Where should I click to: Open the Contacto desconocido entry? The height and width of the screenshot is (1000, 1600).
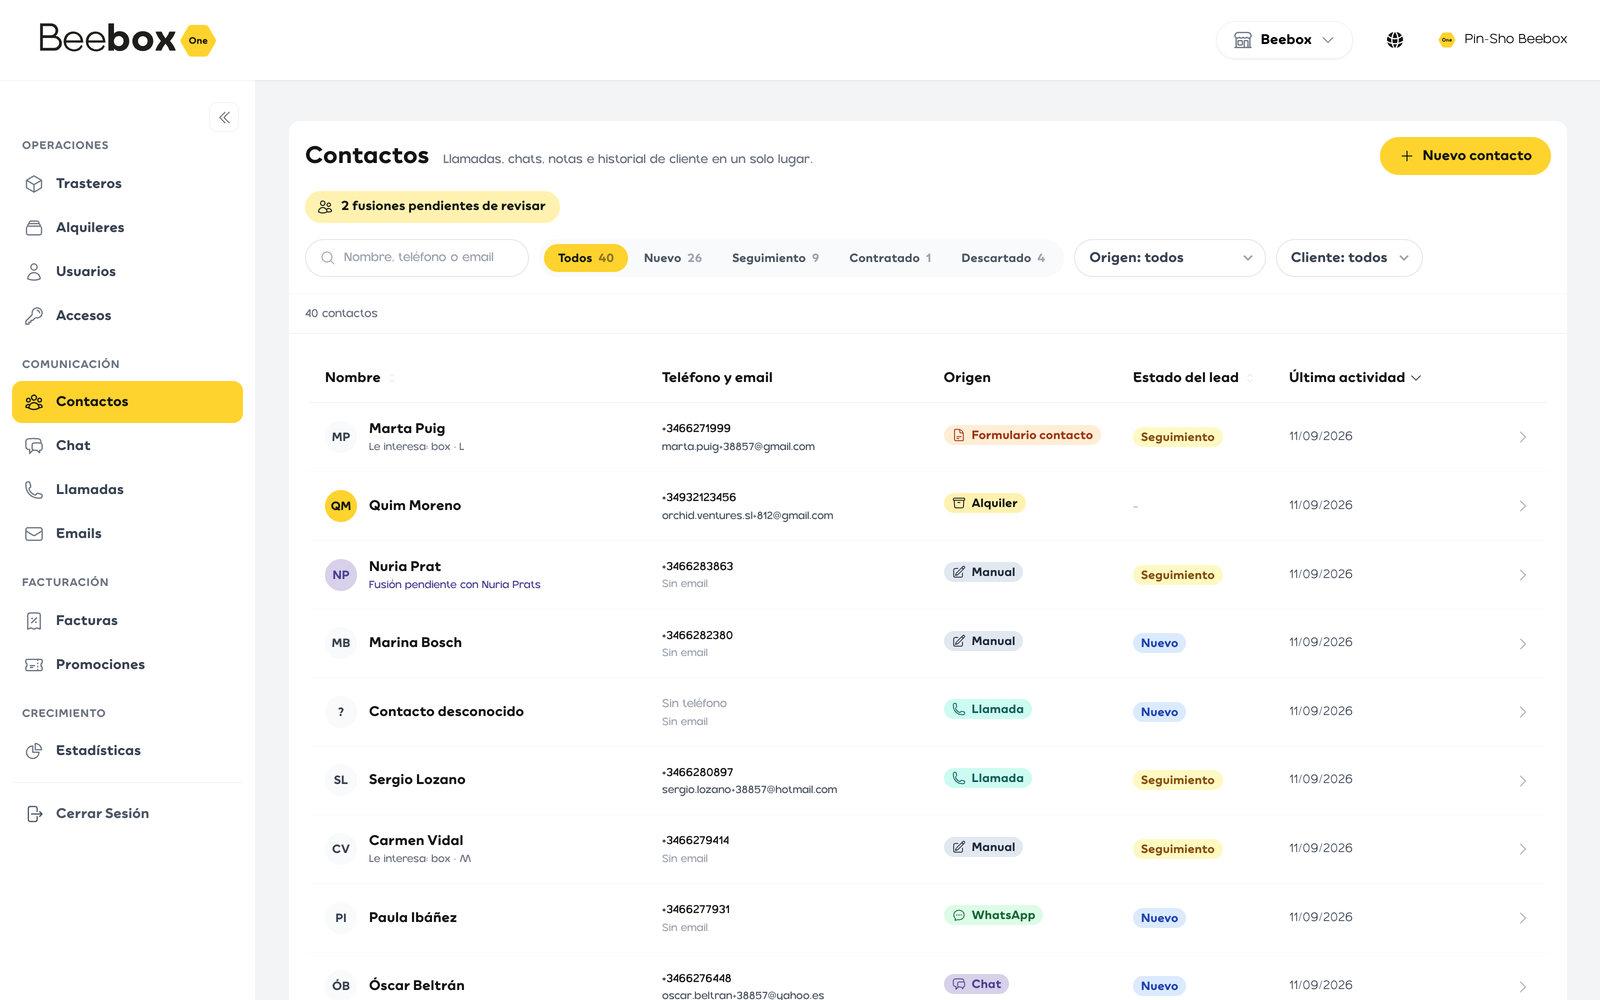[446, 712]
